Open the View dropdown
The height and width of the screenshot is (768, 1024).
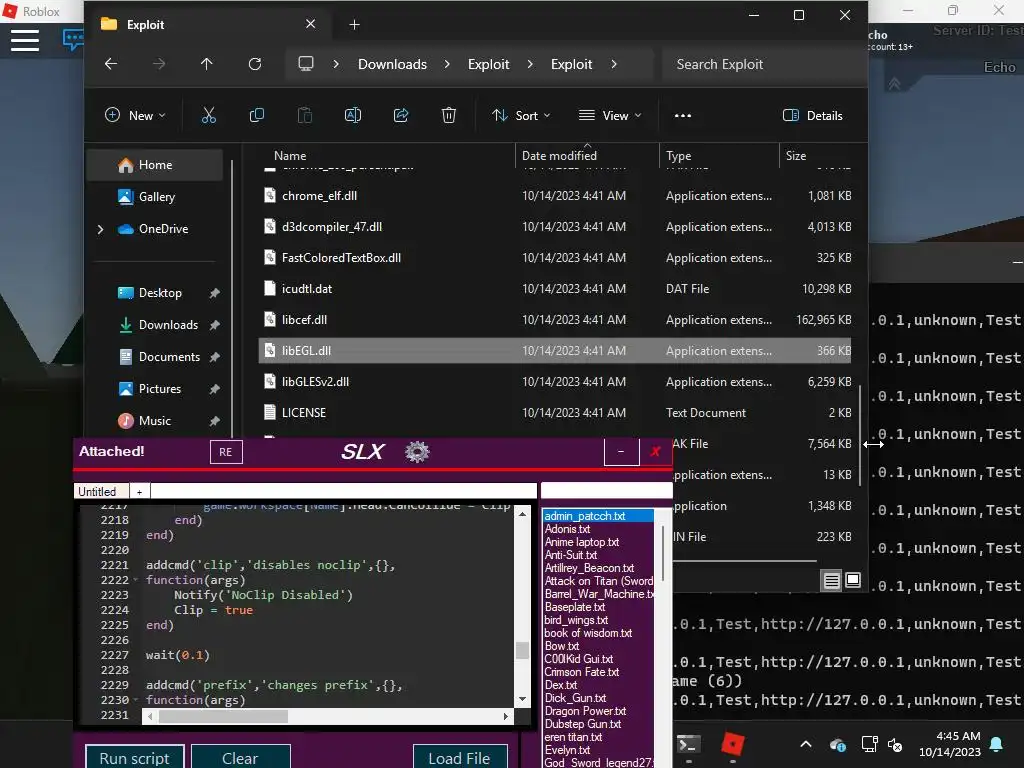[x=611, y=116]
